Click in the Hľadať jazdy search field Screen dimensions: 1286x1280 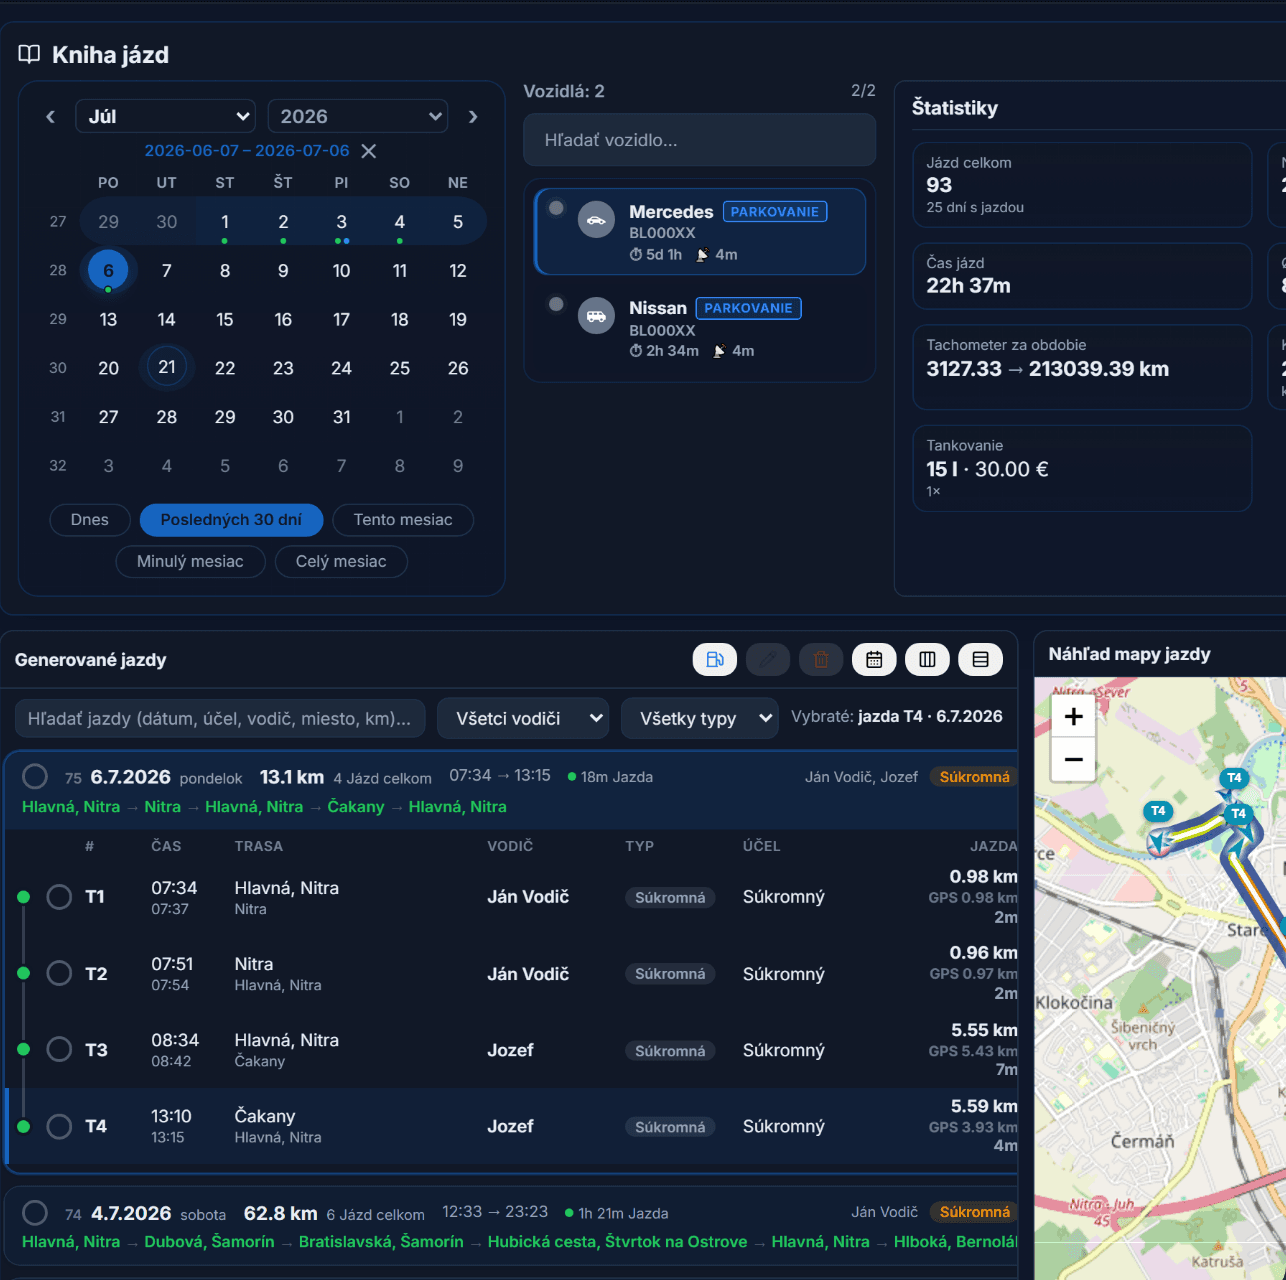pos(220,718)
